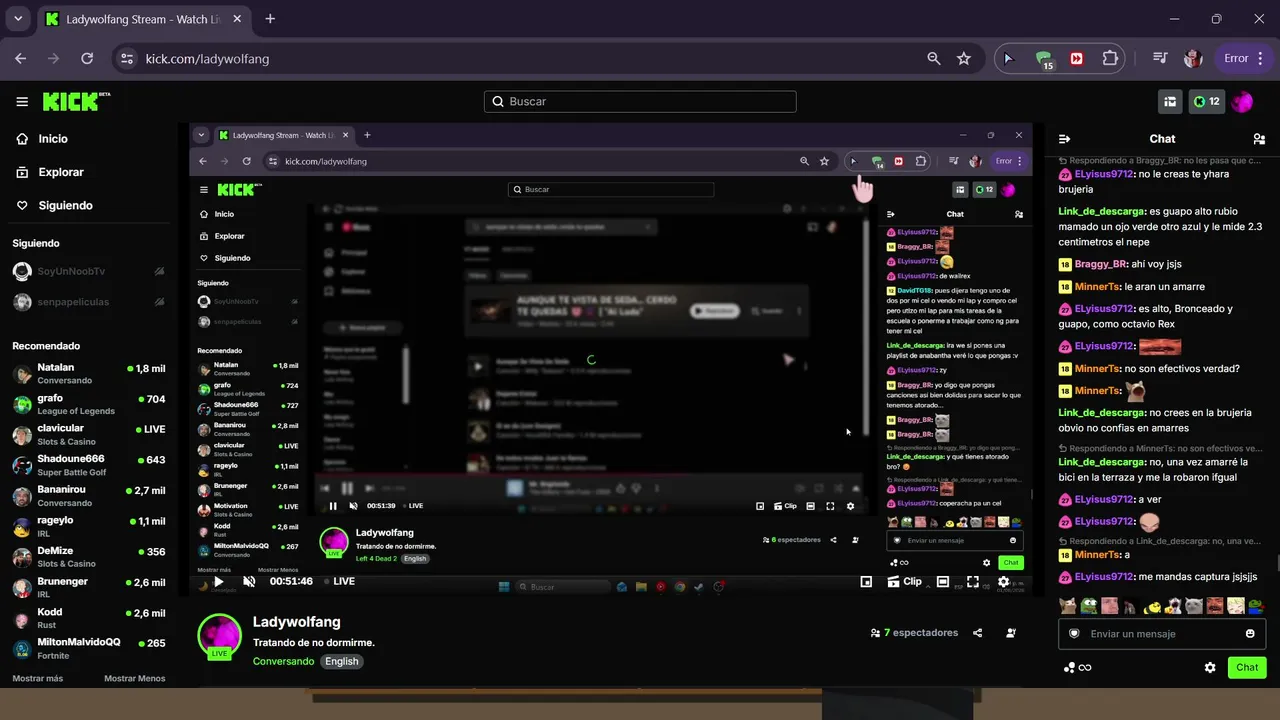Open the Chrome Extensions puzzle icon
Screen dimensions: 1280x720
(x=1110, y=59)
